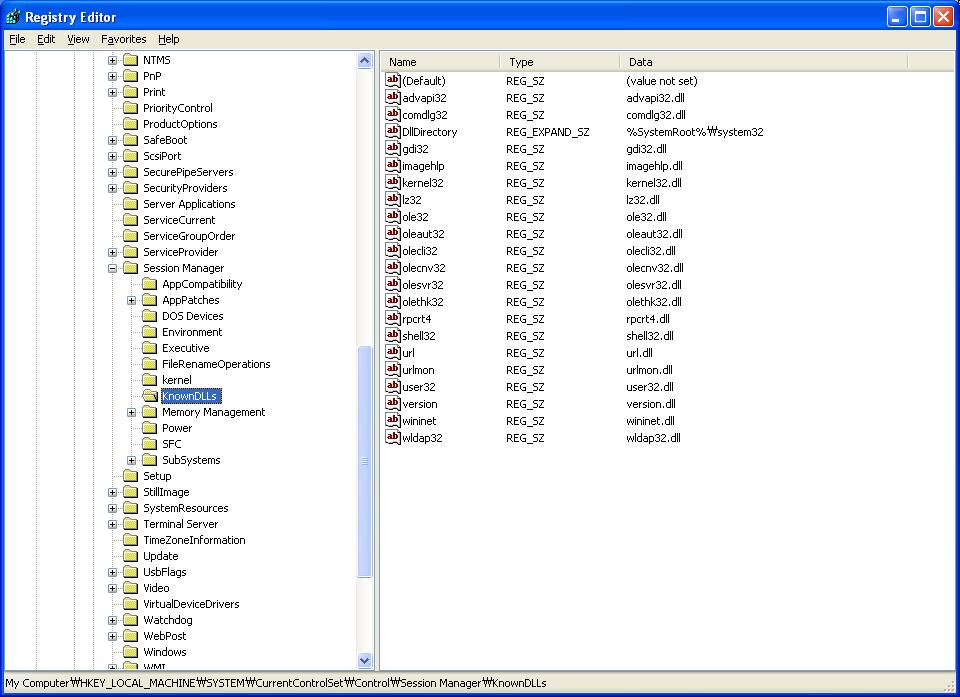Select the olethk32 value name

pyautogui.click(x=422, y=302)
